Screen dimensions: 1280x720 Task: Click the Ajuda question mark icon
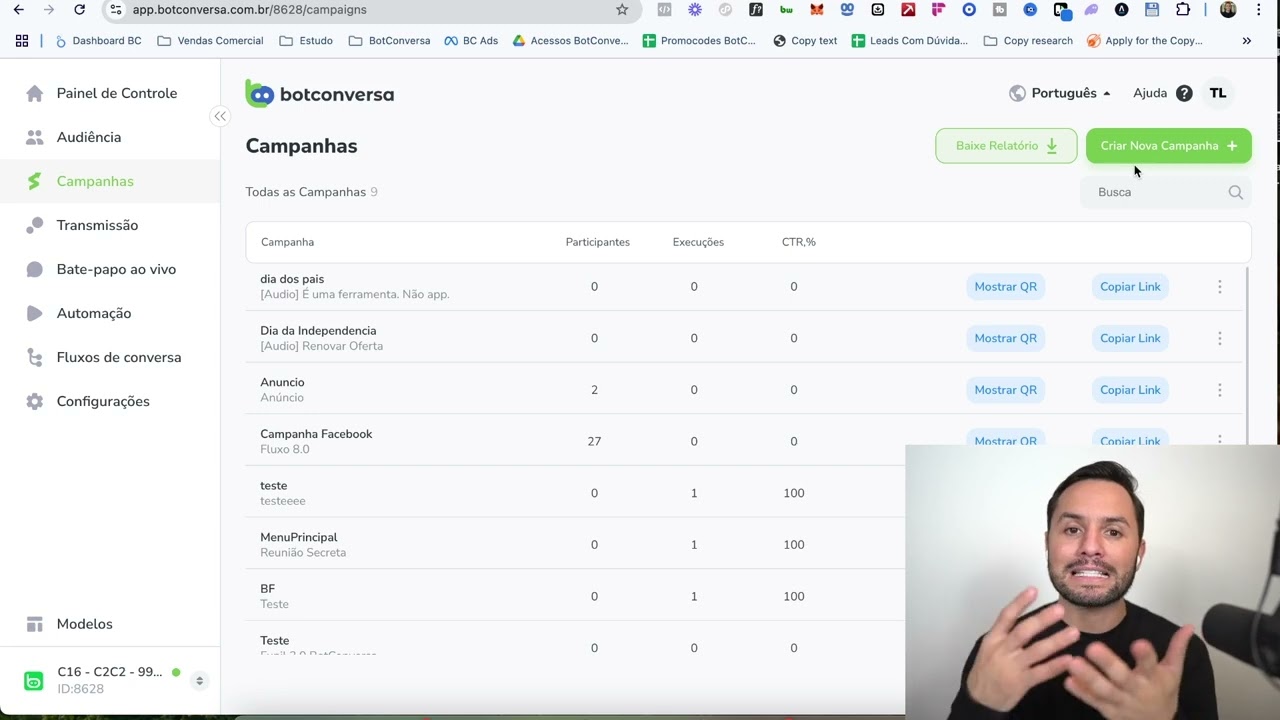pos(1184,93)
